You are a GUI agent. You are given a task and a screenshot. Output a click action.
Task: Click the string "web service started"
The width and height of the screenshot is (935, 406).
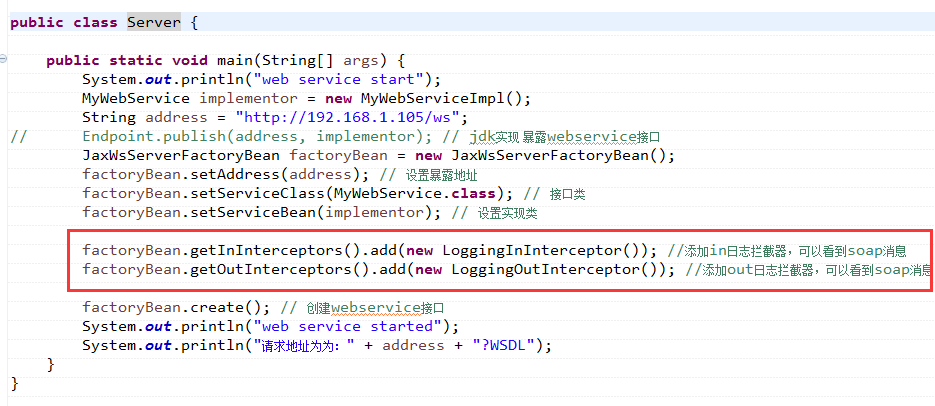(347, 327)
